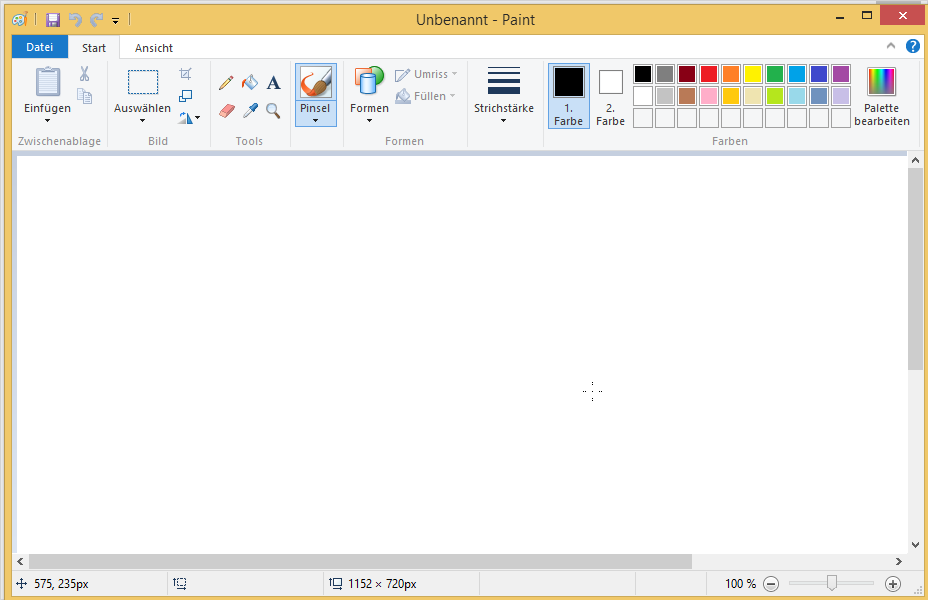Select the Eraser tool

227,110
